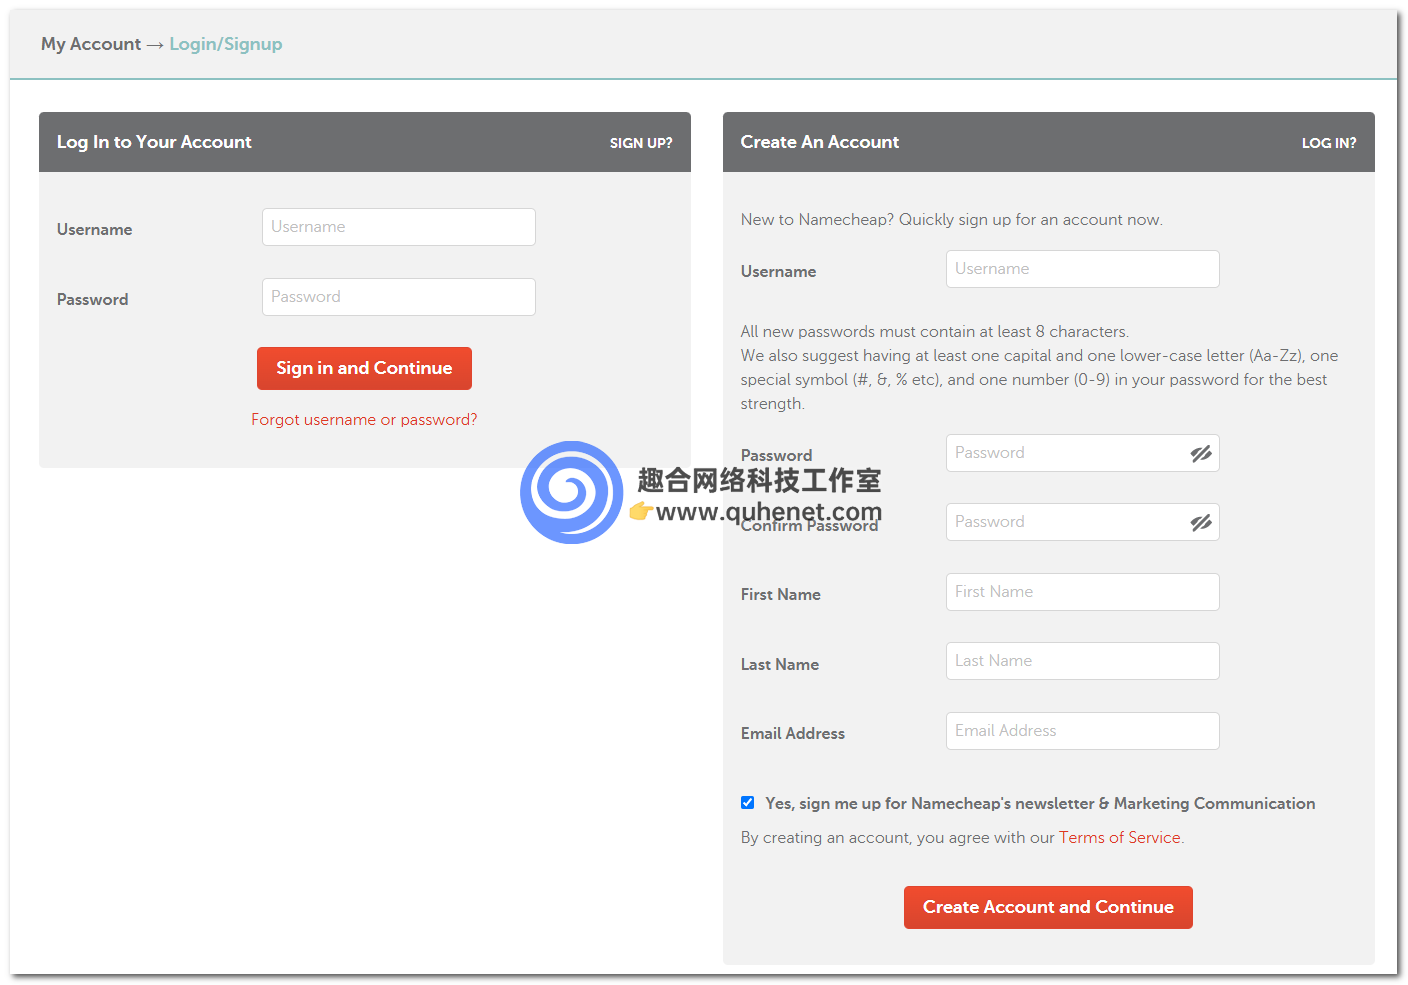1408x985 pixels.
Task: Click 'Create An Account' heading
Action: click(x=820, y=142)
